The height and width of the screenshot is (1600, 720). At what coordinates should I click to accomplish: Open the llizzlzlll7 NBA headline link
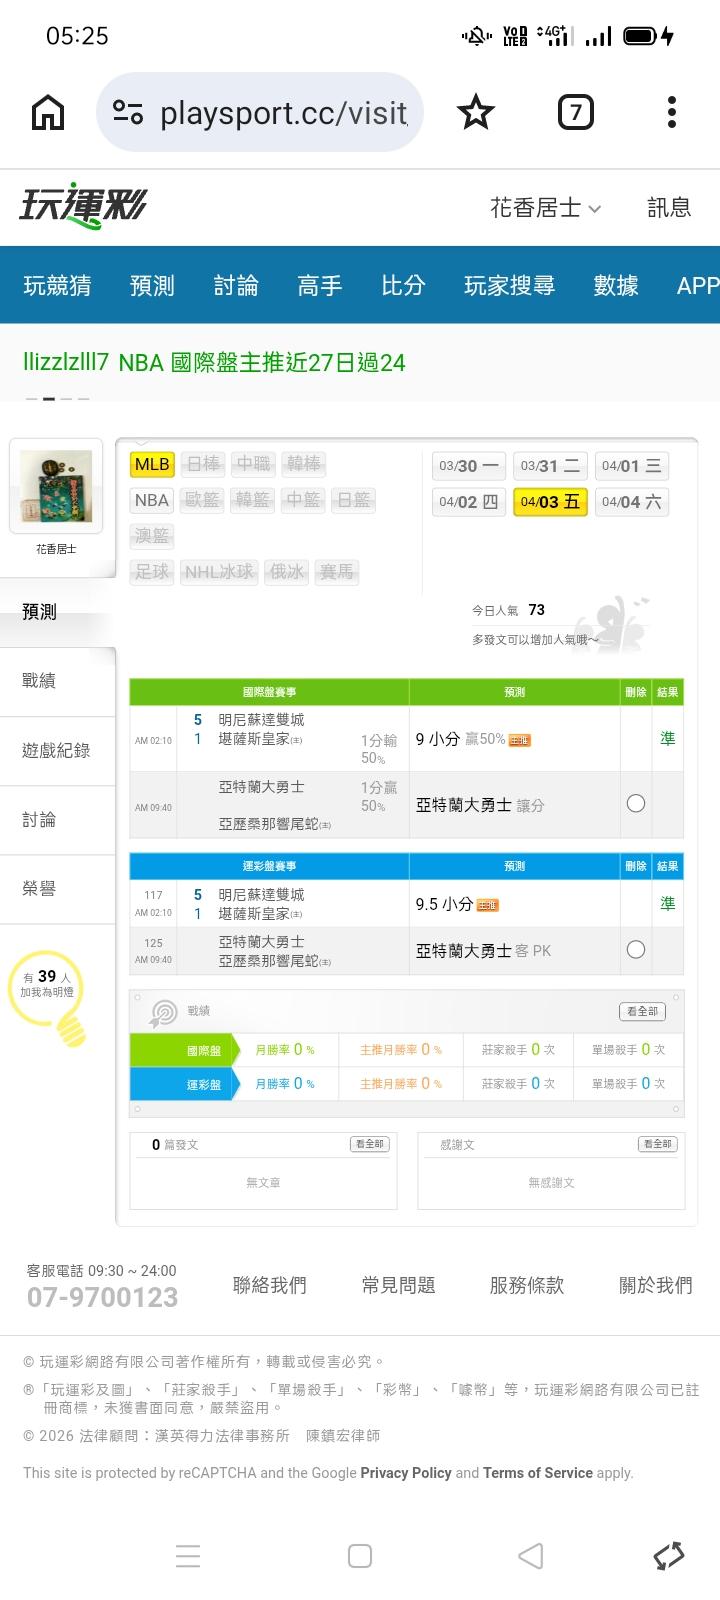(214, 363)
